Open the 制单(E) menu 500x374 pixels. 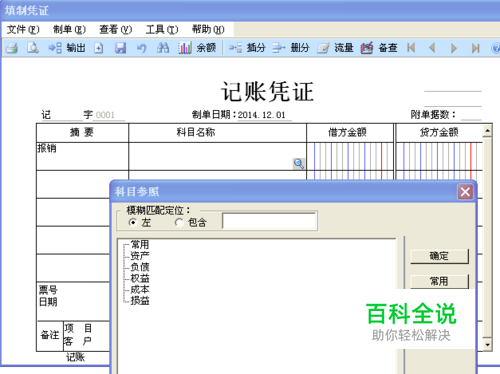(69, 30)
